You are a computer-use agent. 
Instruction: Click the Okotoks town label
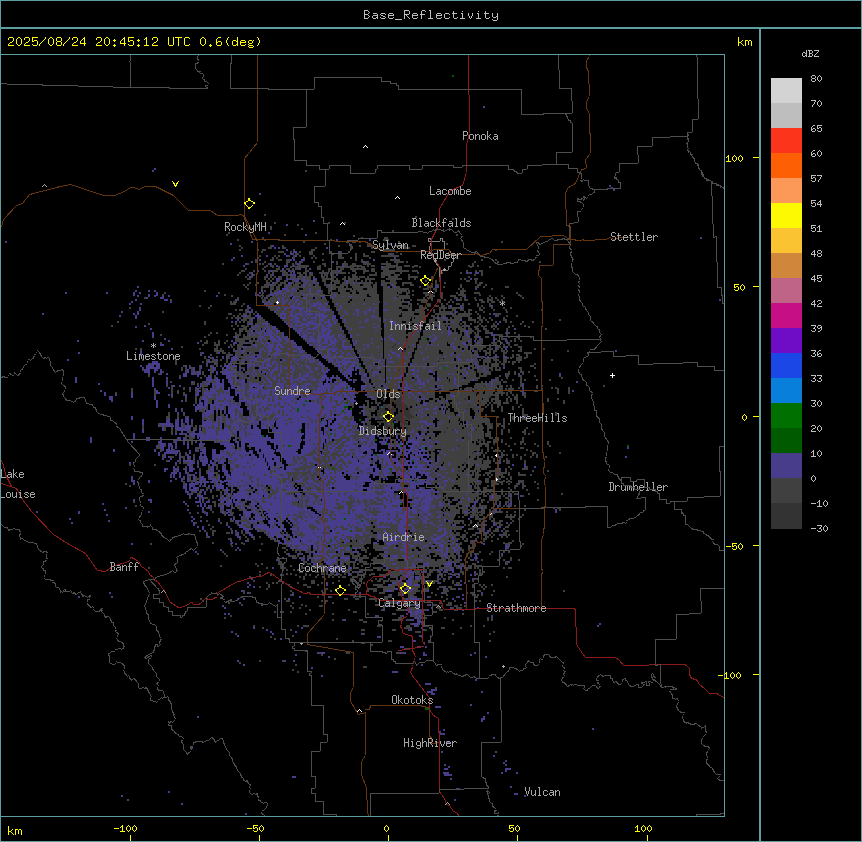tap(412, 700)
